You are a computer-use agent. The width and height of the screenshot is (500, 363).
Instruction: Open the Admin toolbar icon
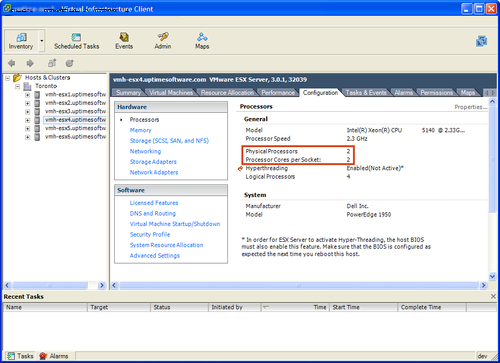163,37
